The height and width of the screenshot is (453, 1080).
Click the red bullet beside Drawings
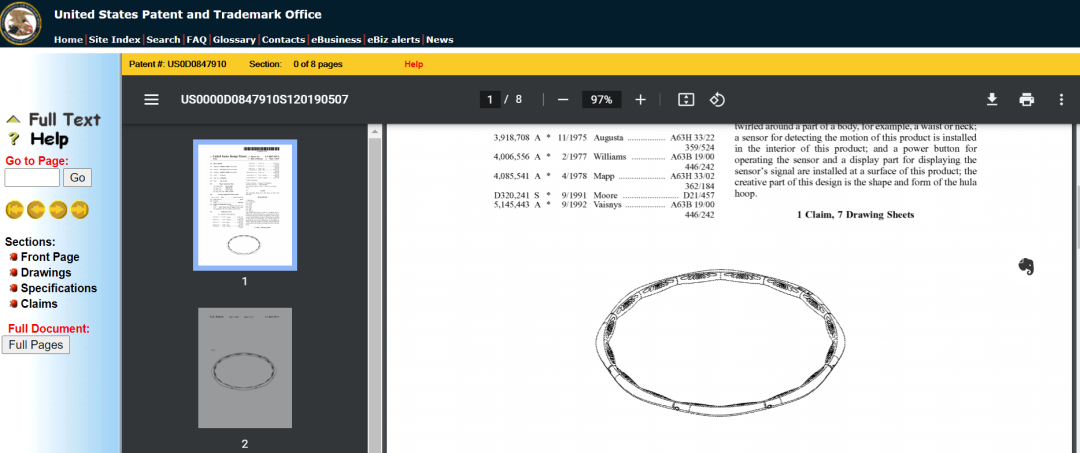(x=13, y=273)
